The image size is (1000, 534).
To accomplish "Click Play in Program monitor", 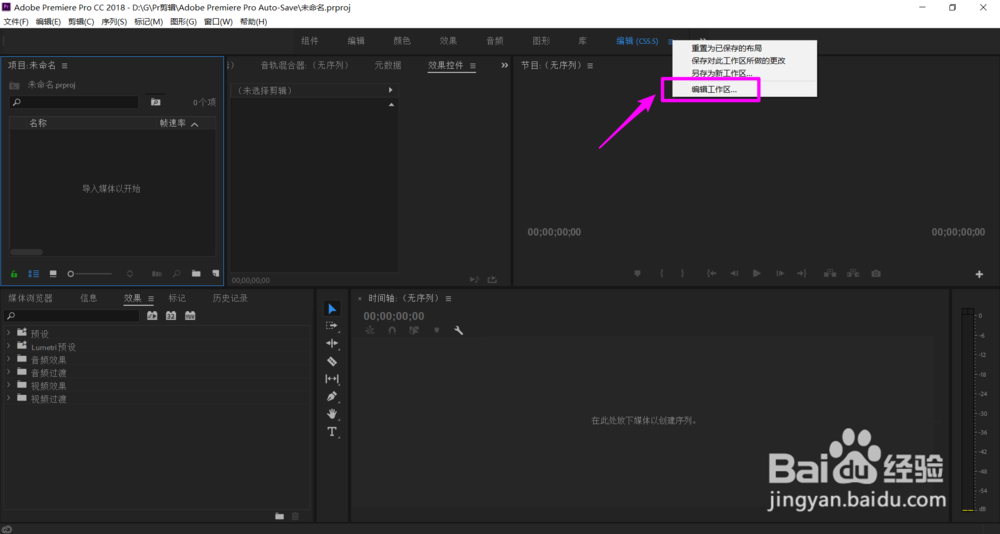I will point(756,273).
